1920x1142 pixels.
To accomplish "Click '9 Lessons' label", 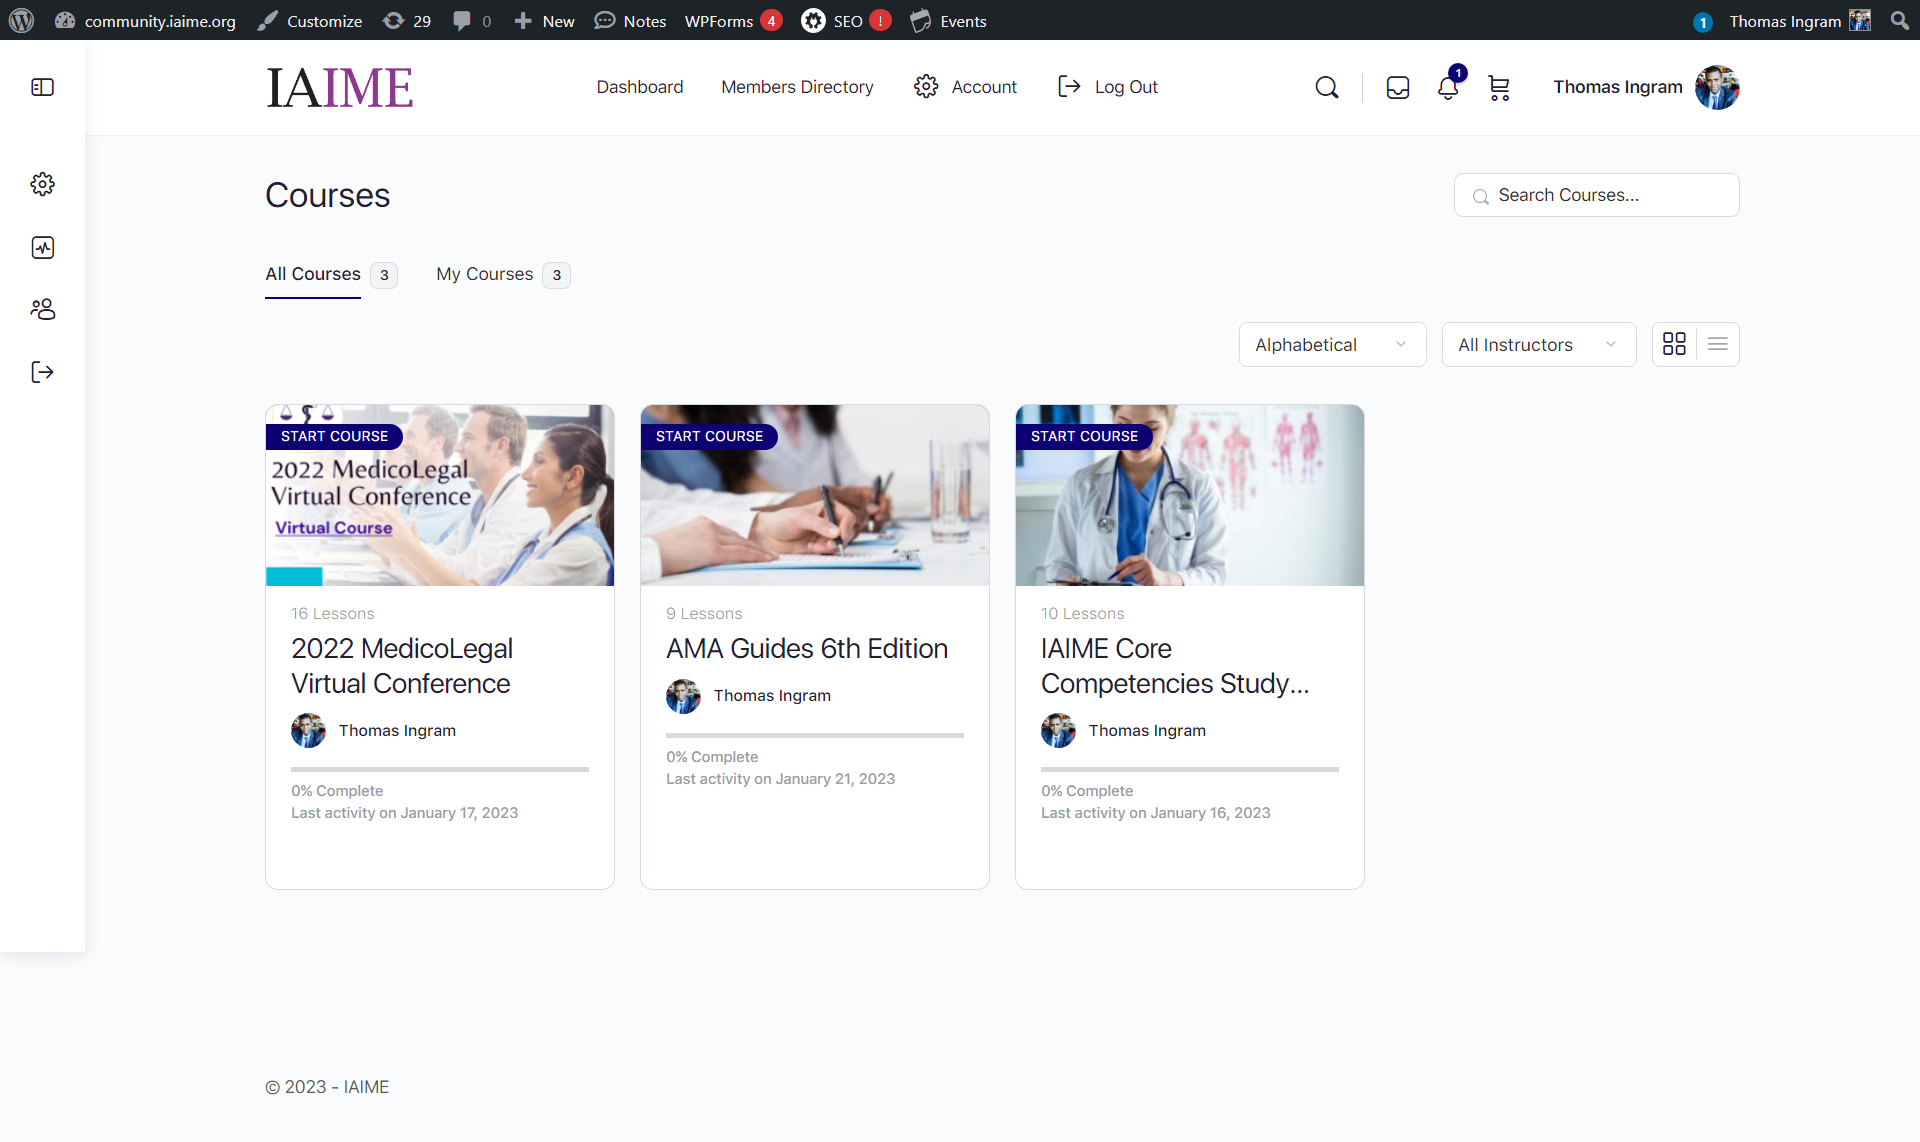I will coord(704,614).
